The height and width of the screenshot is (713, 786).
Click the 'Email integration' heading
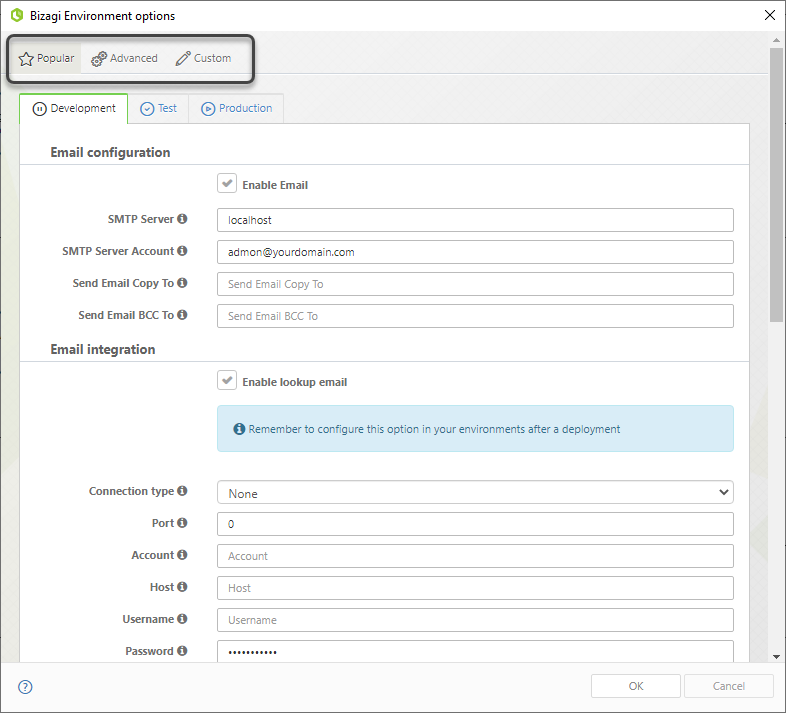(103, 349)
